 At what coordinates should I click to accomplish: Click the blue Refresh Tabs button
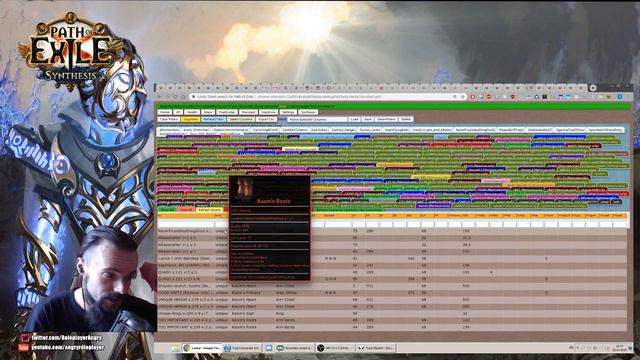(x=213, y=119)
